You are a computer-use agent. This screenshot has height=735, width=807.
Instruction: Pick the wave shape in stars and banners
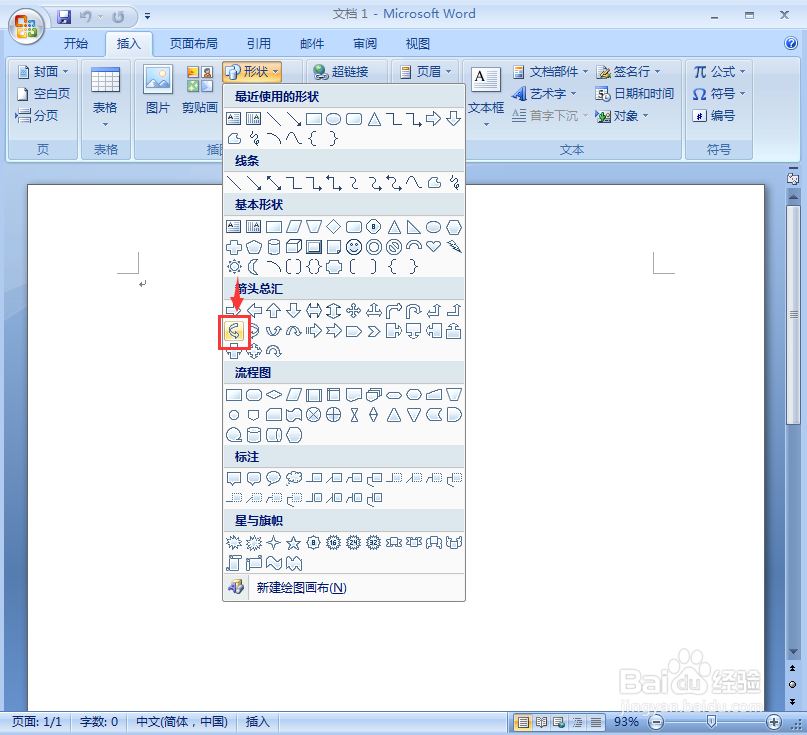tap(274, 563)
